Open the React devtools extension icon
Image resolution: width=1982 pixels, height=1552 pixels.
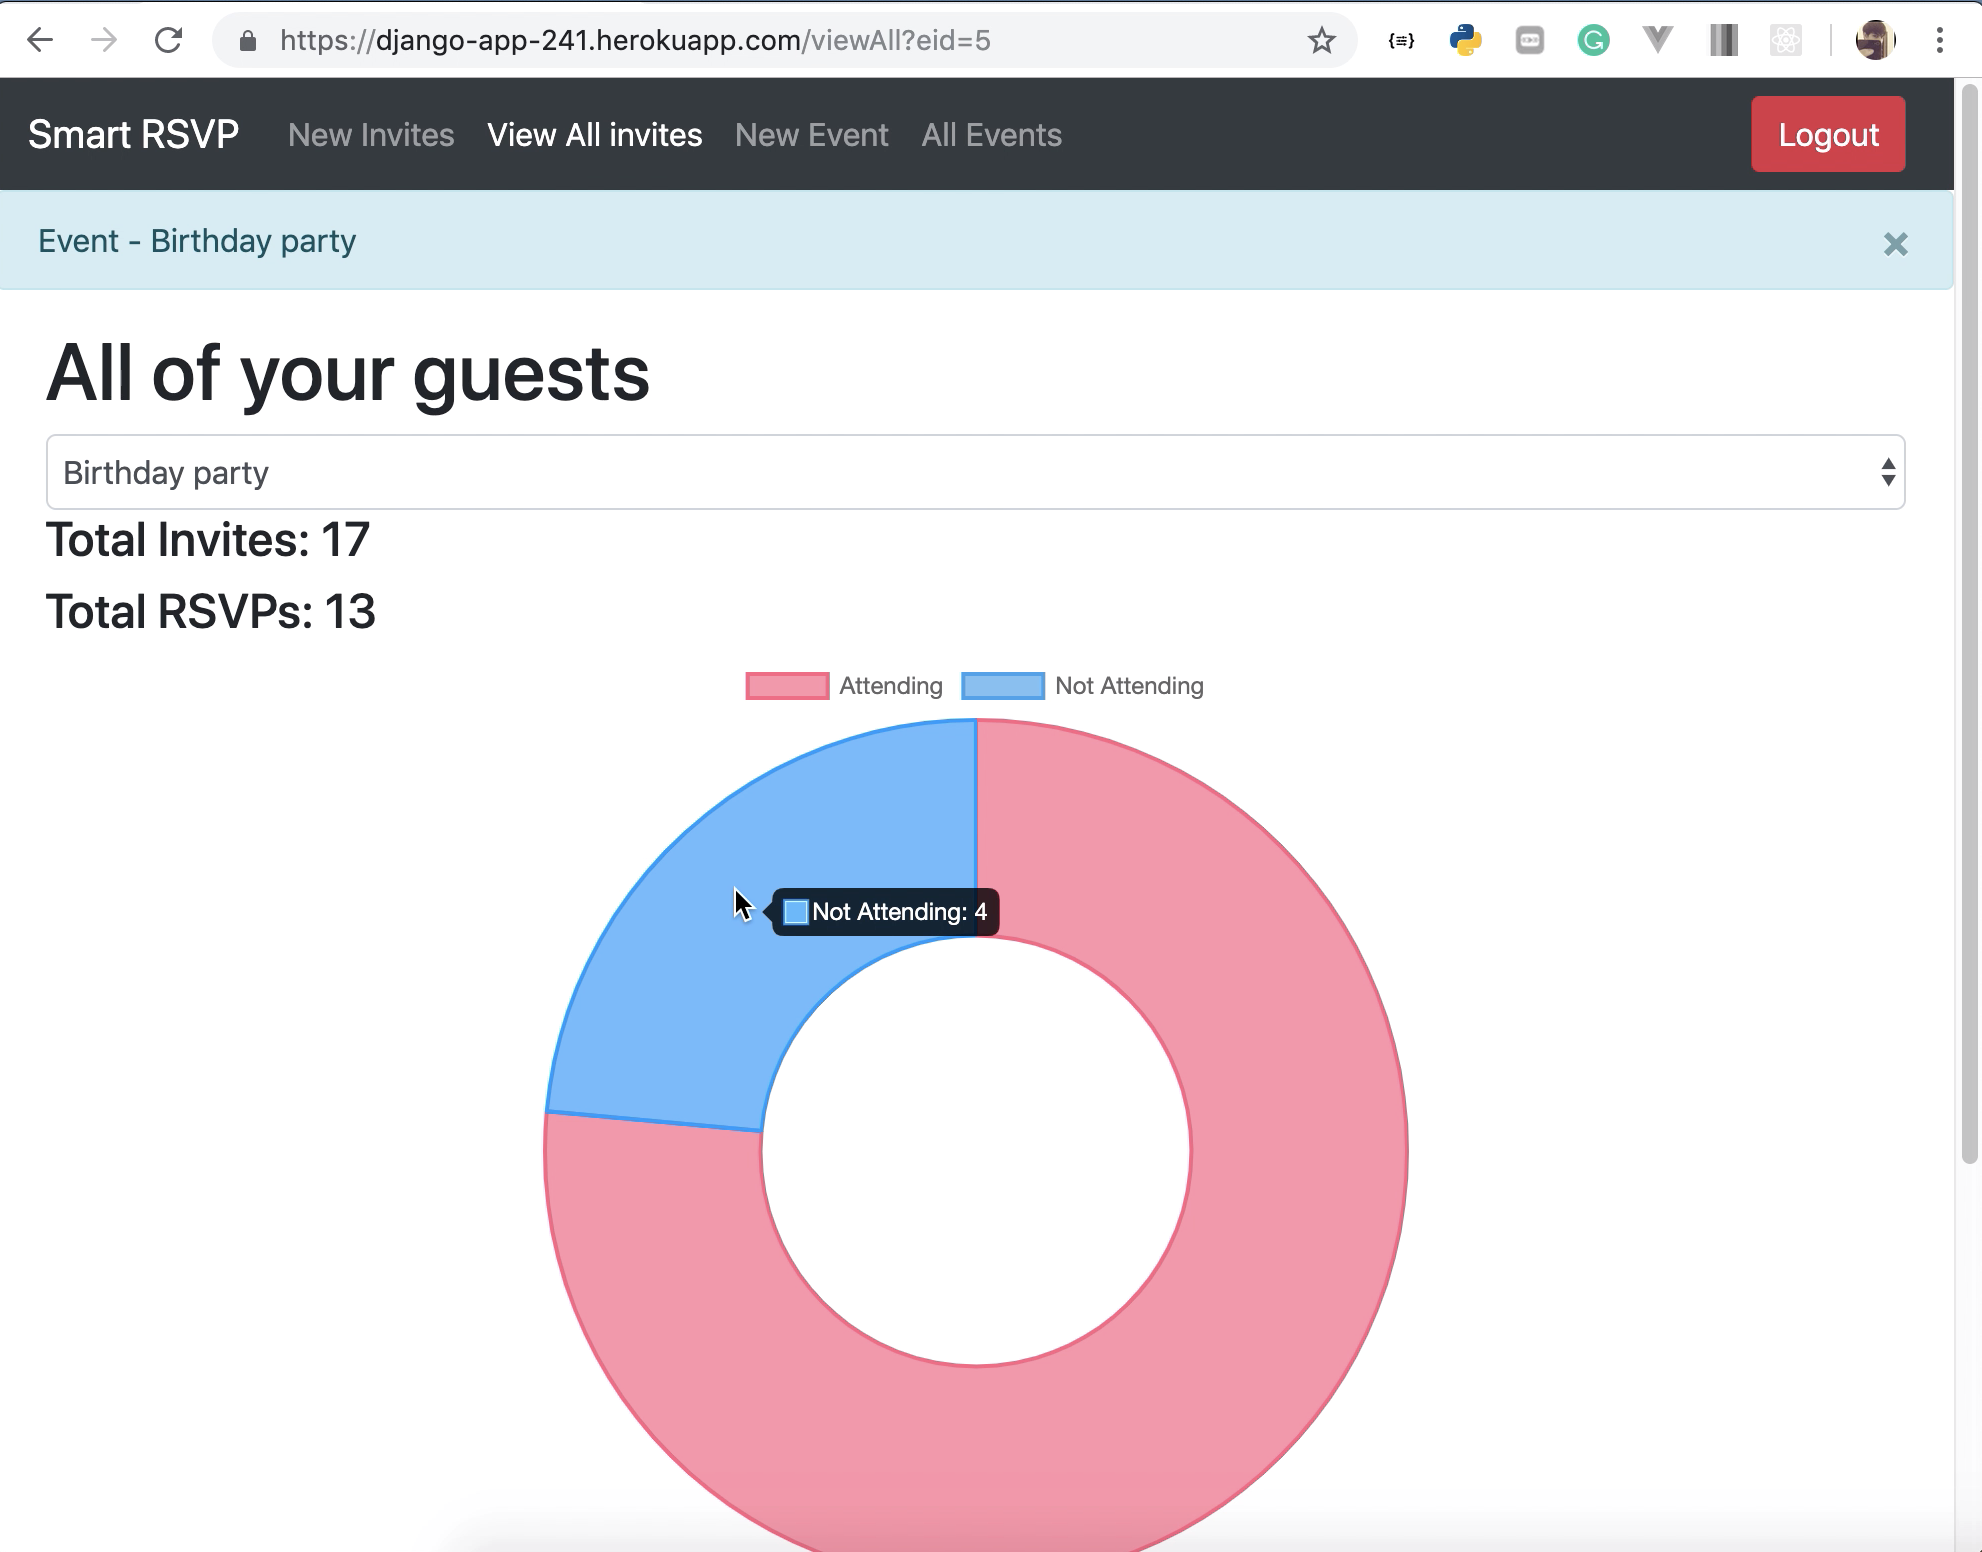click(1785, 40)
